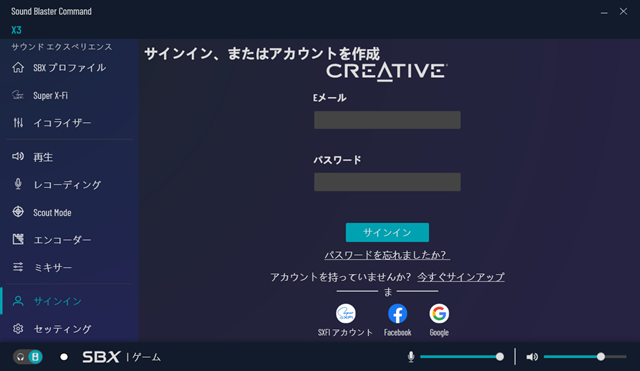Image resolution: width=640 pixels, height=371 pixels.
Task: Open the セッティング page label
Action: (x=62, y=329)
